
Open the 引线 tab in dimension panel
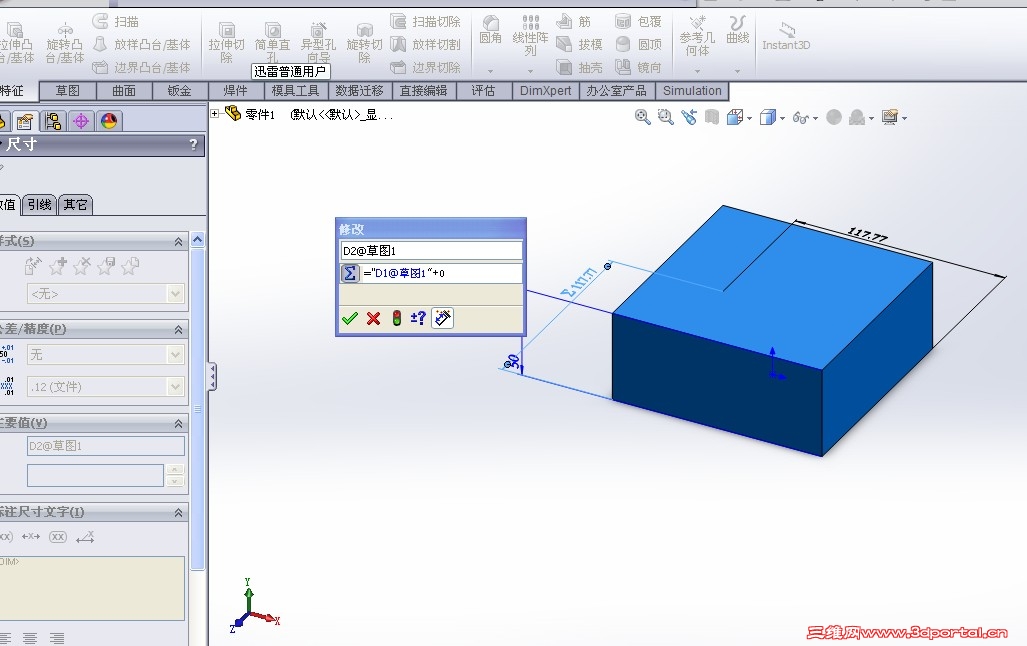[x=39, y=205]
